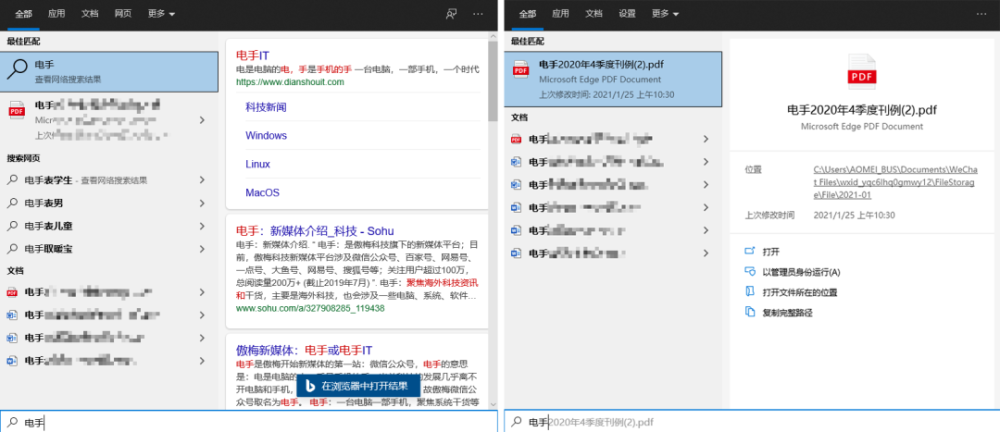The width and height of the screenshot is (1000, 432).
Task: Click the magnifier icon beside 电手 best match
Action: coord(17,69)
